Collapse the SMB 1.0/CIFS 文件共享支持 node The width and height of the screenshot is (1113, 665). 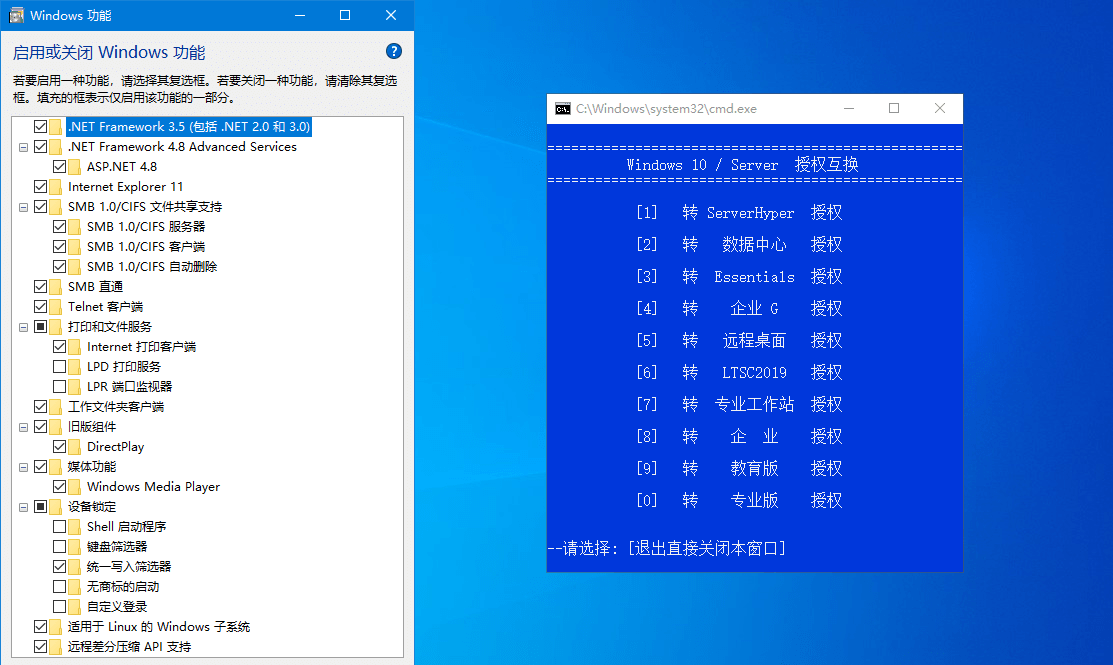coord(23,206)
